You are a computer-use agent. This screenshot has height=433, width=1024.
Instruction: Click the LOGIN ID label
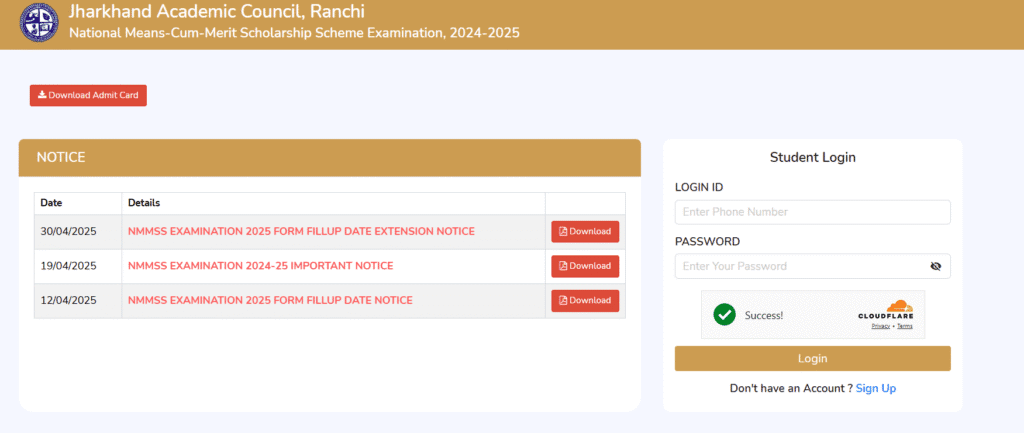coord(699,187)
